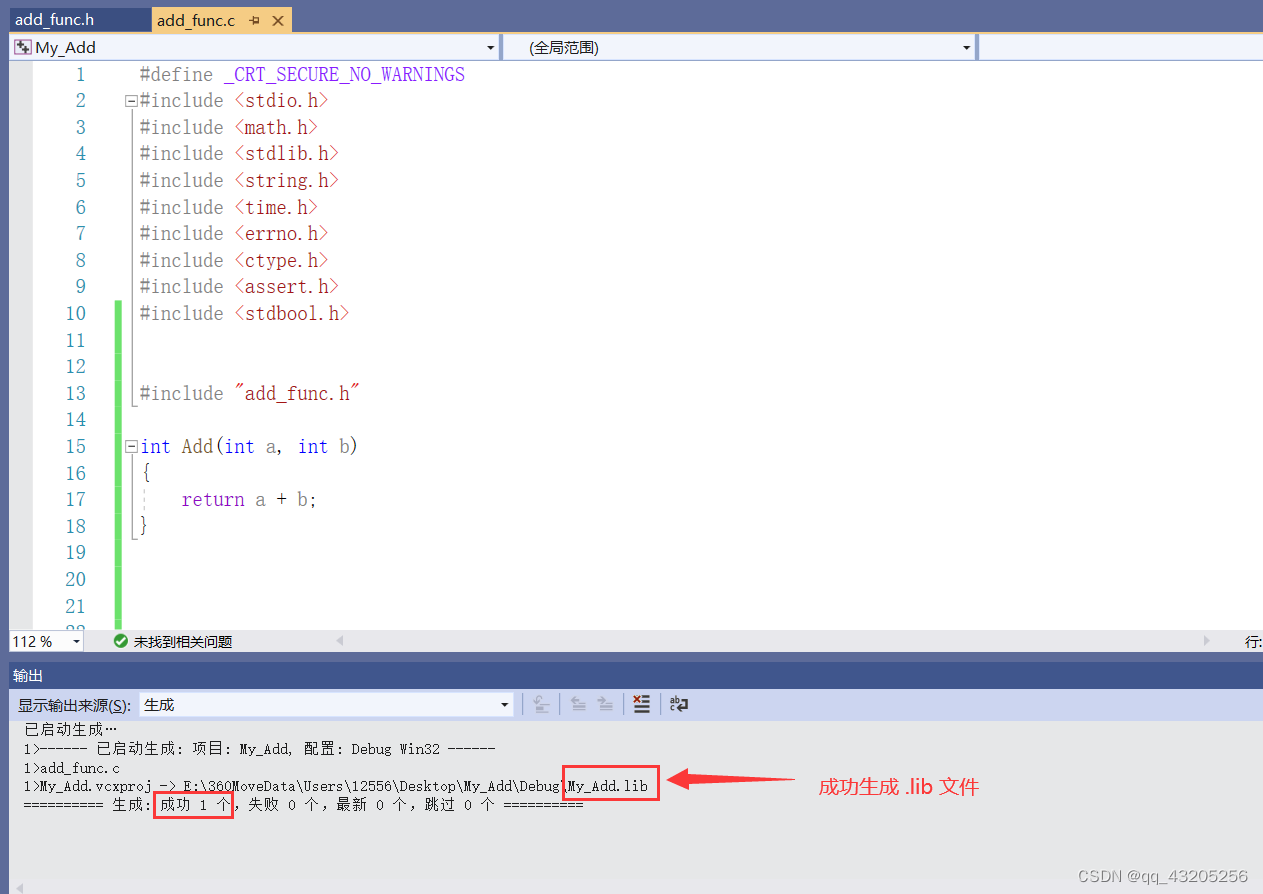Click the #include <ctype.h> line
The image size is (1263, 894).
click(x=233, y=261)
